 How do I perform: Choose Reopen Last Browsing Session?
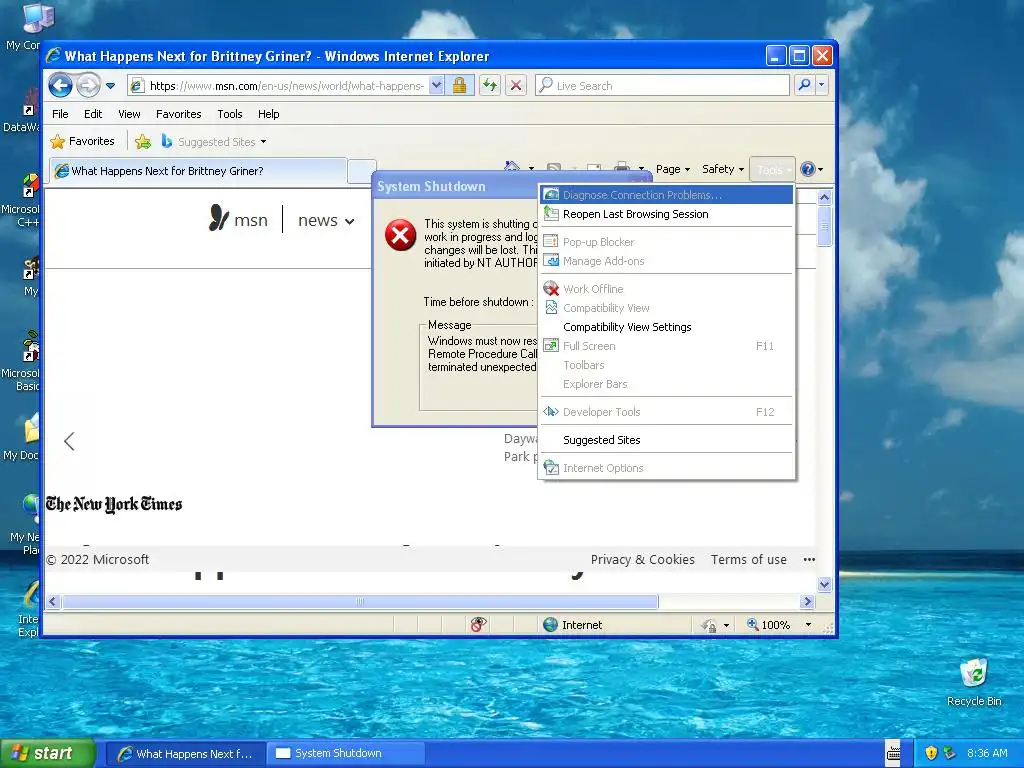tap(667, 214)
